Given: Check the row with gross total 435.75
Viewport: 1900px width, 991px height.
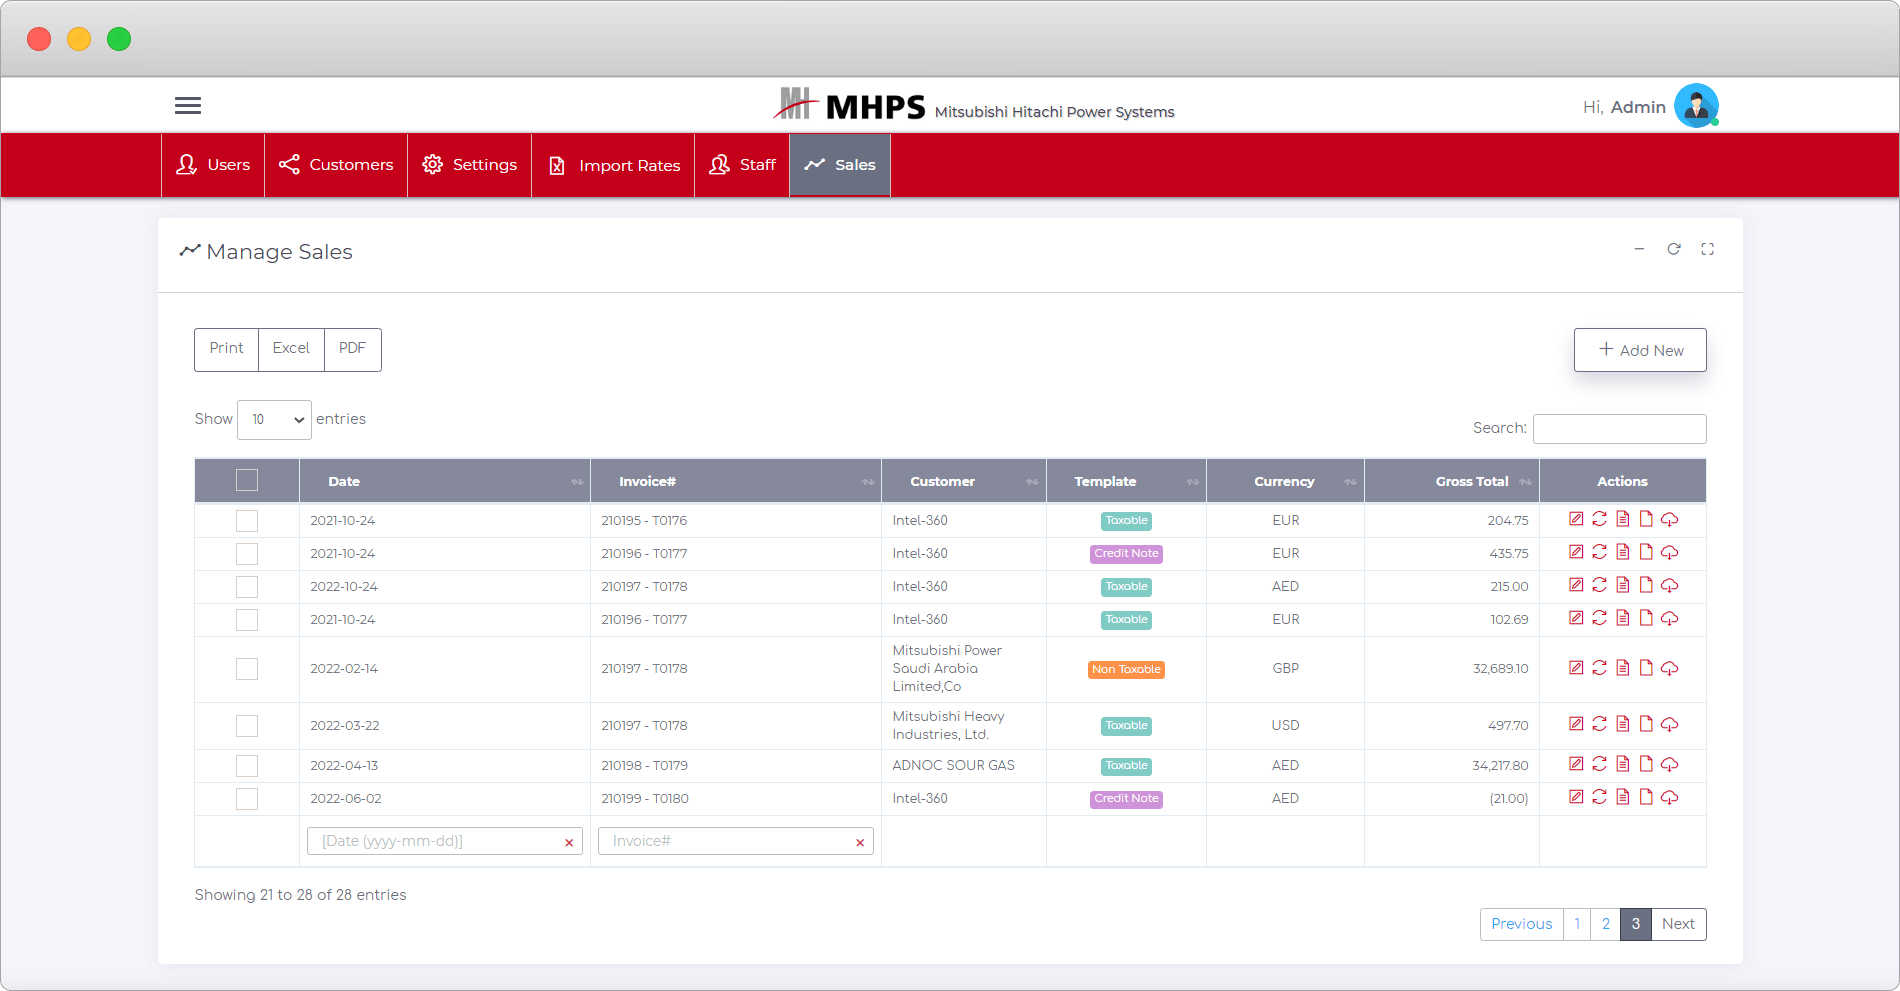Looking at the screenshot, I should coord(247,554).
